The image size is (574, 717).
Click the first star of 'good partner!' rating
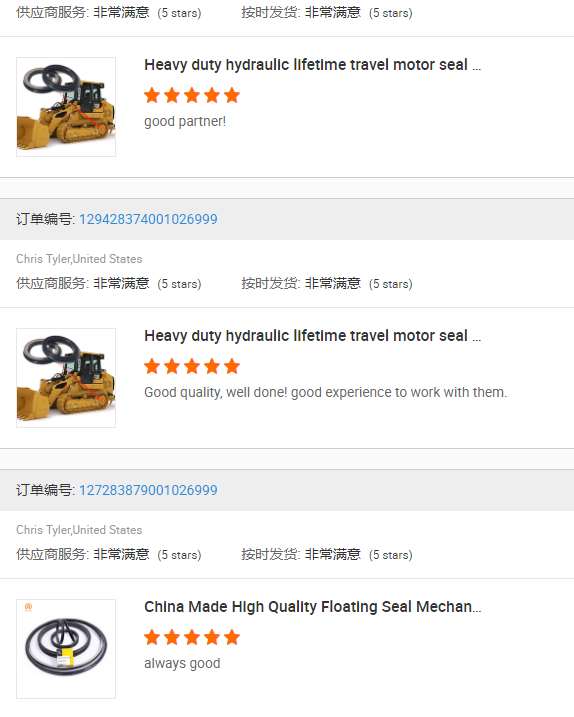click(x=152, y=96)
